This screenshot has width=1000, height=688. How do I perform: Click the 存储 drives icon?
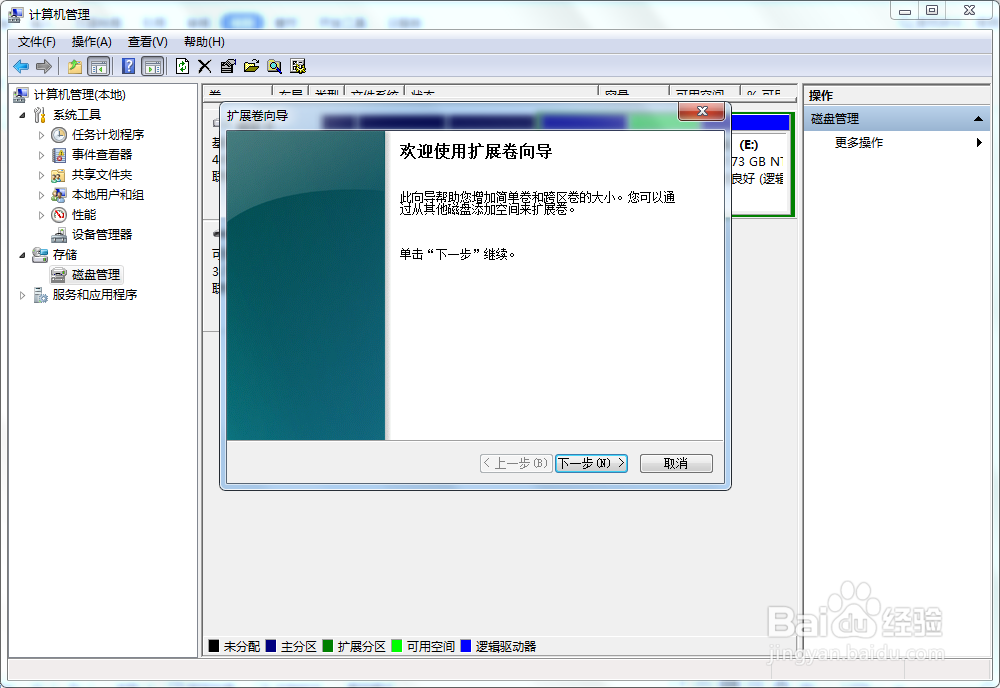click(40, 254)
